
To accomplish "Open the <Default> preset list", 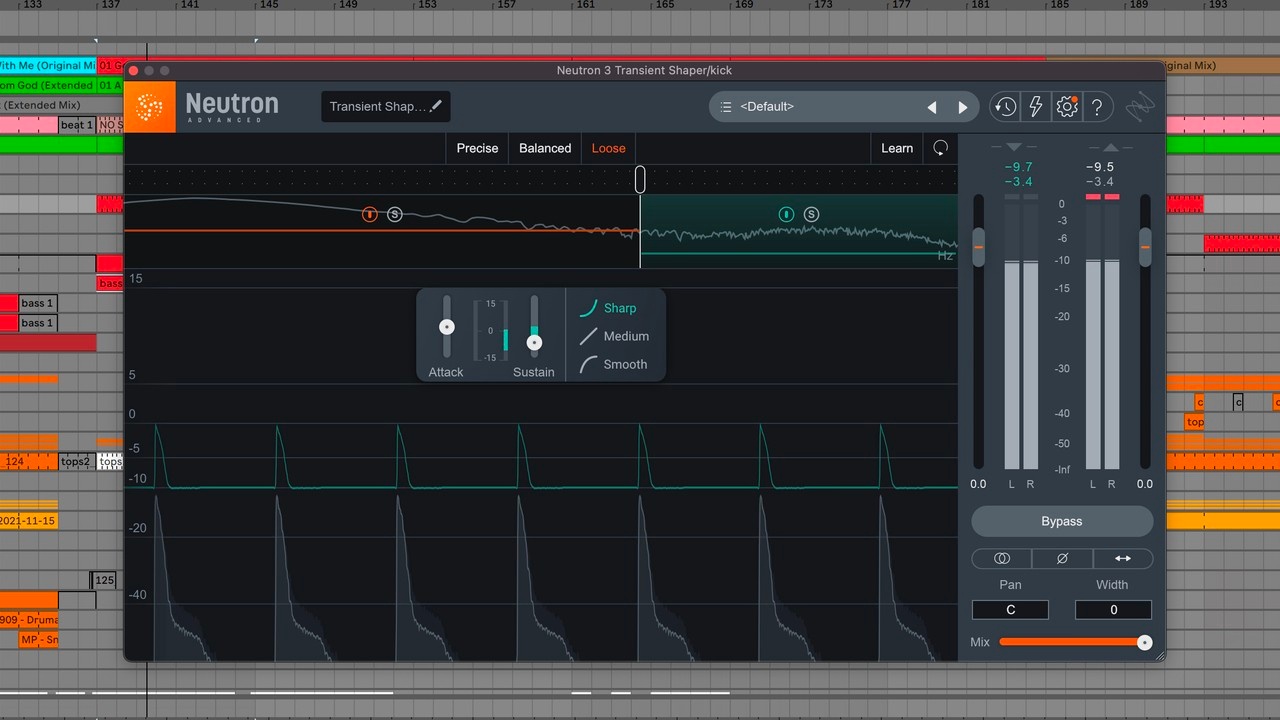I will [766, 107].
